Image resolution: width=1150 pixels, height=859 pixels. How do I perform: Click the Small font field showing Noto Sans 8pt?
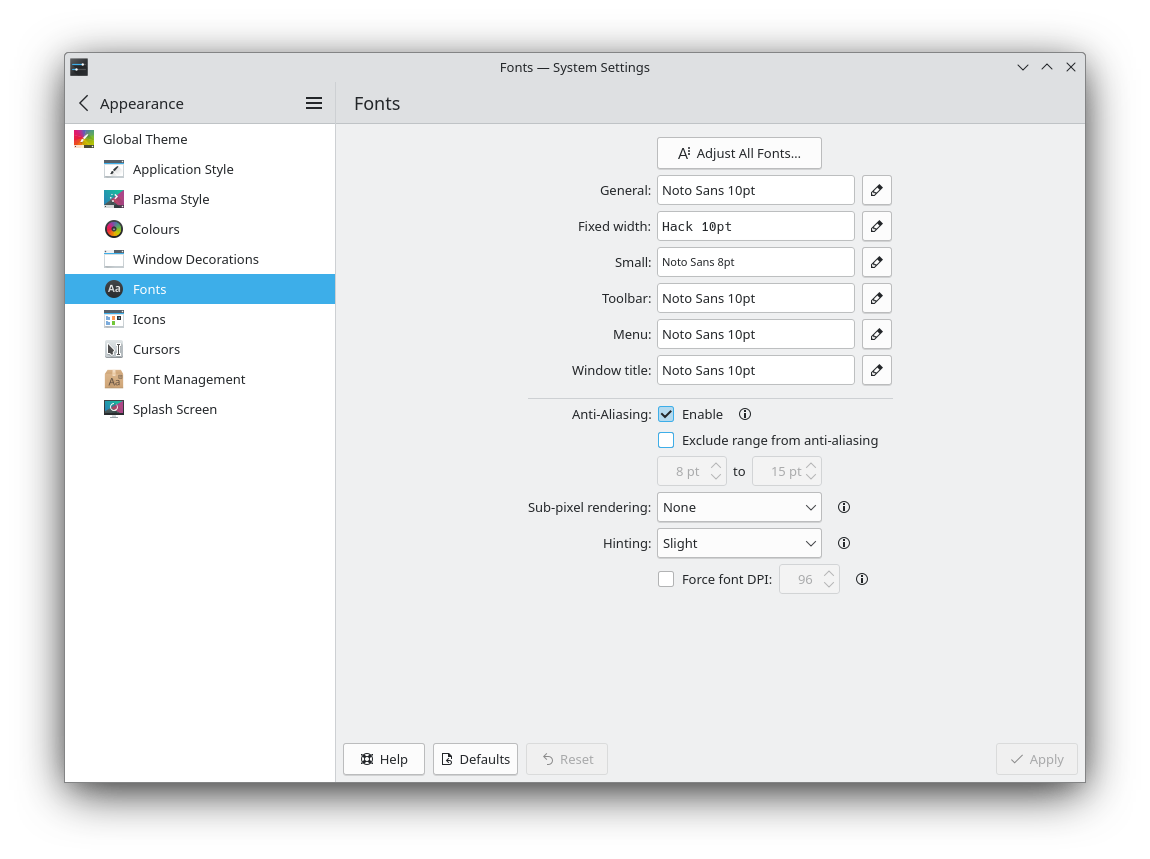pos(755,262)
